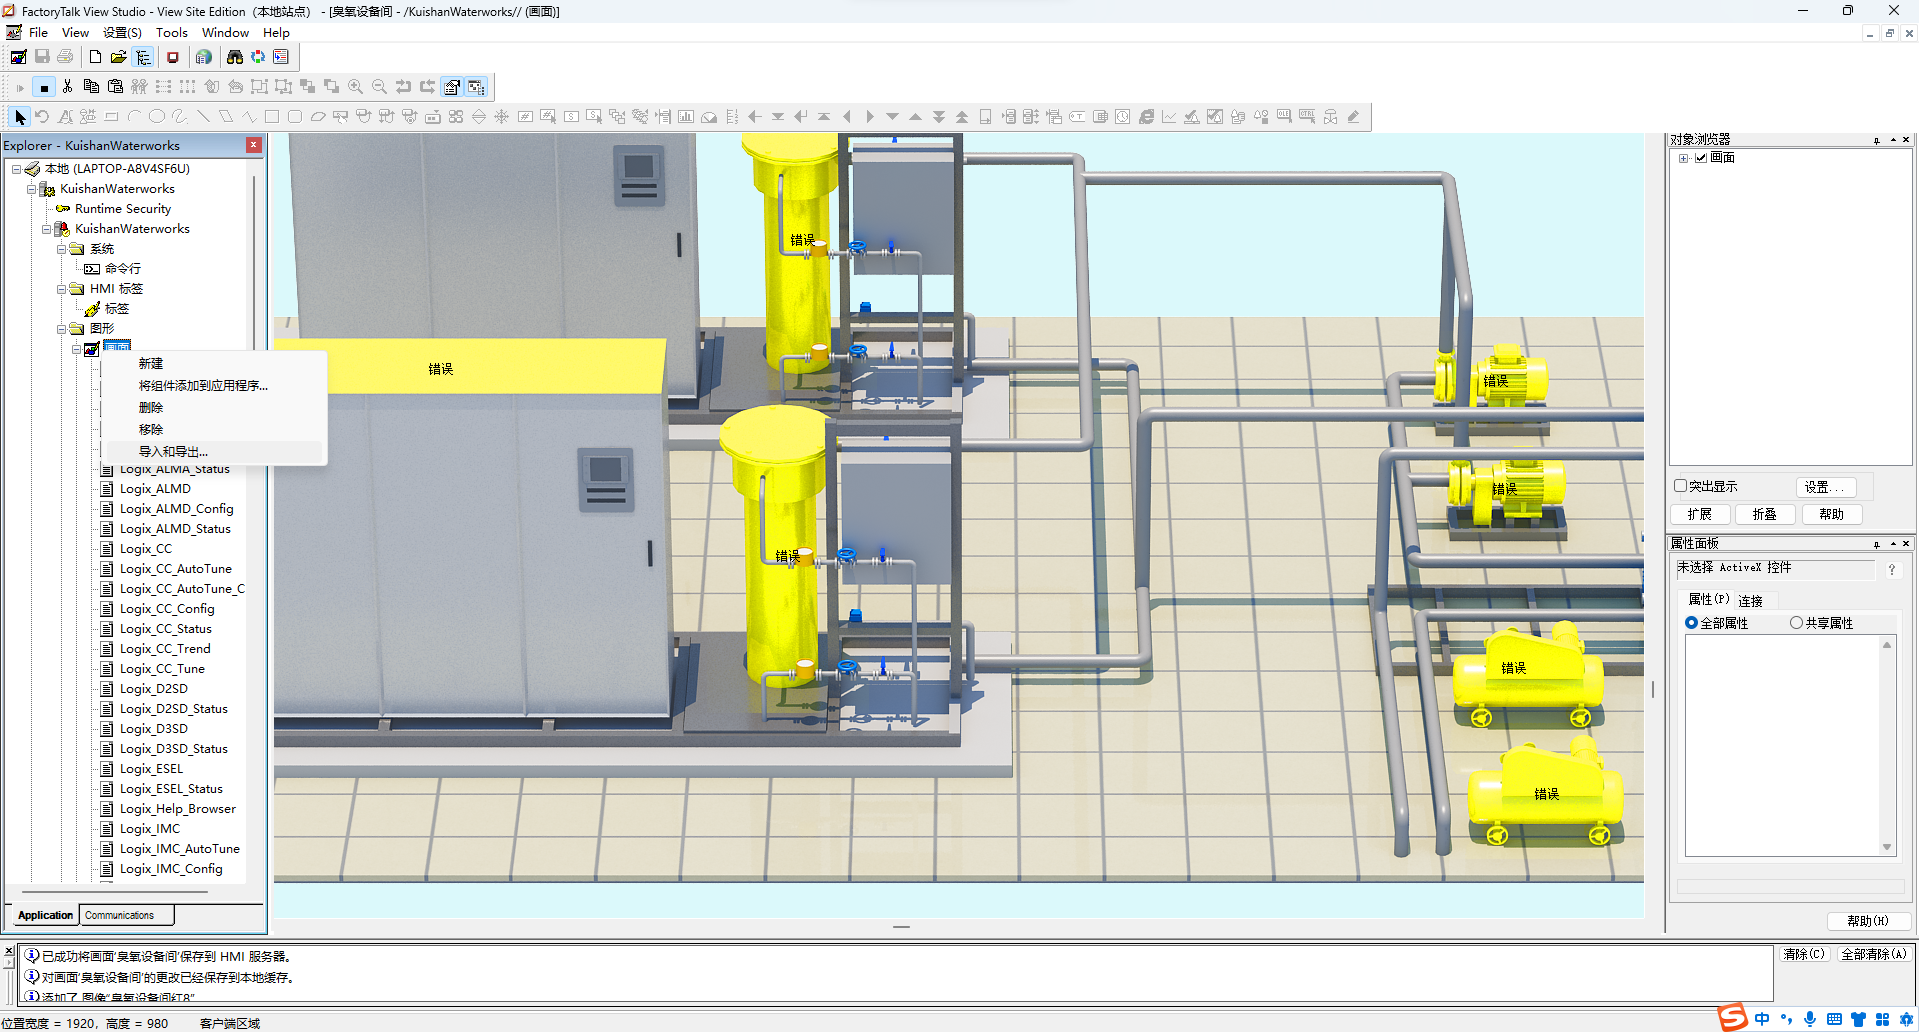The height and width of the screenshot is (1032, 1919).
Task: Select the Rotate tool
Action: (x=42, y=117)
